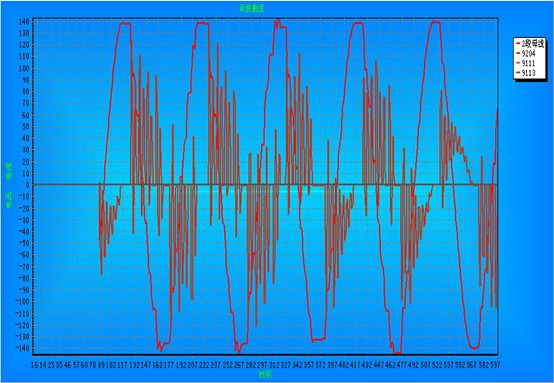This screenshot has height=383, width=554.
Task: Click the -140 label on the Y axis
Action: (23, 348)
